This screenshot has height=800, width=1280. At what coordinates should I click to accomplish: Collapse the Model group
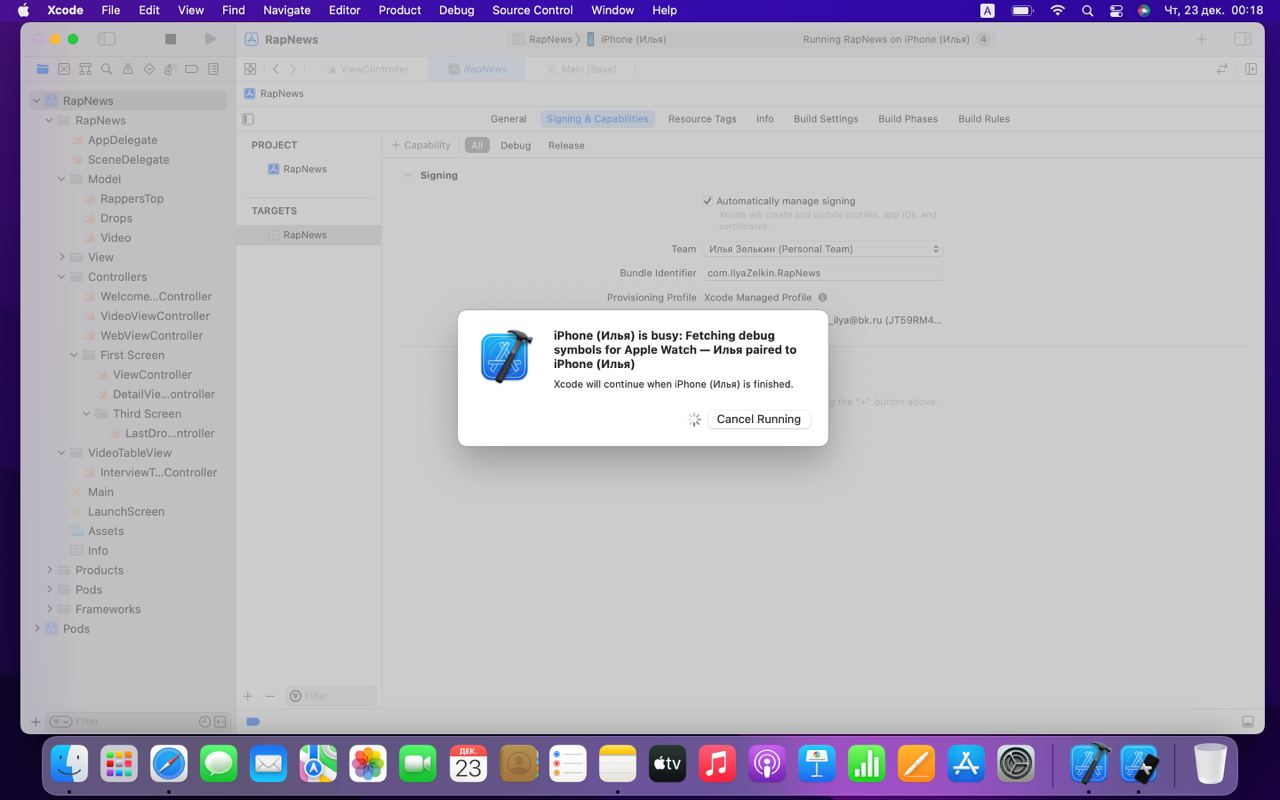[x=62, y=179]
